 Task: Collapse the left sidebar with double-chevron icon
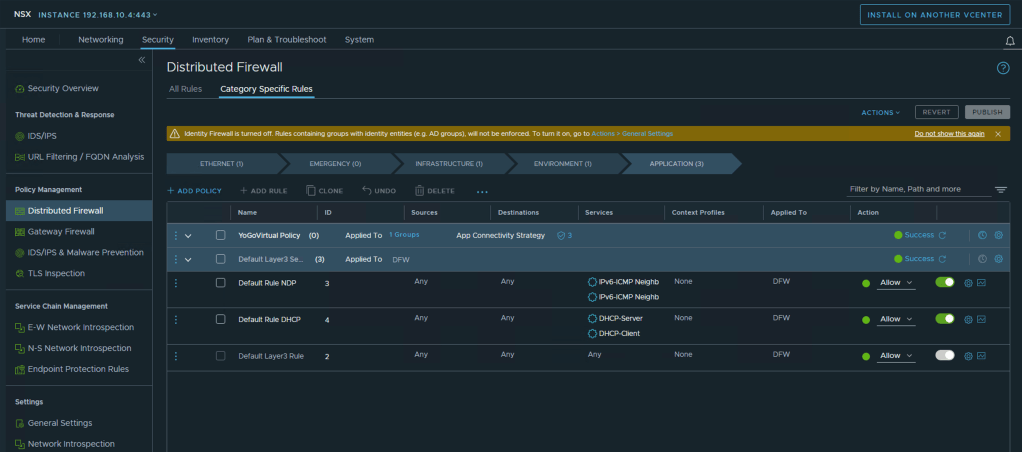pyautogui.click(x=142, y=61)
